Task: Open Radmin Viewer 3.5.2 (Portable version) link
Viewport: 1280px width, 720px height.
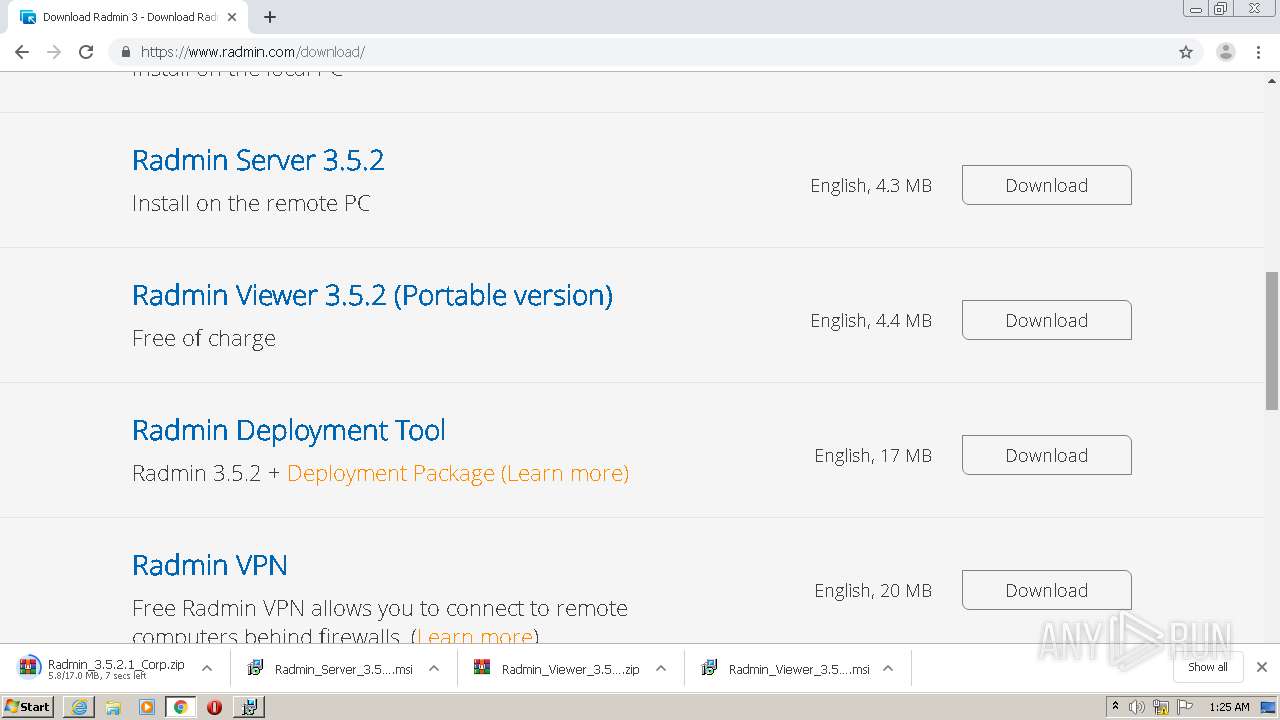Action: click(x=372, y=295)
